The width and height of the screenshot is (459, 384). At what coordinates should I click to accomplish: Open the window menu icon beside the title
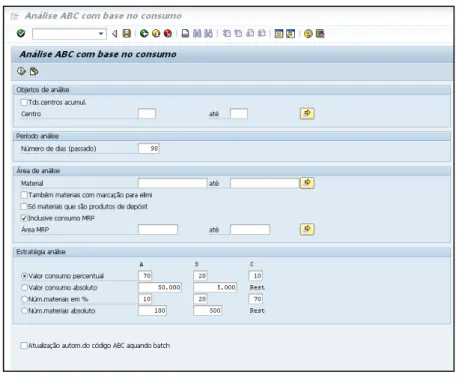coord(15,16)
